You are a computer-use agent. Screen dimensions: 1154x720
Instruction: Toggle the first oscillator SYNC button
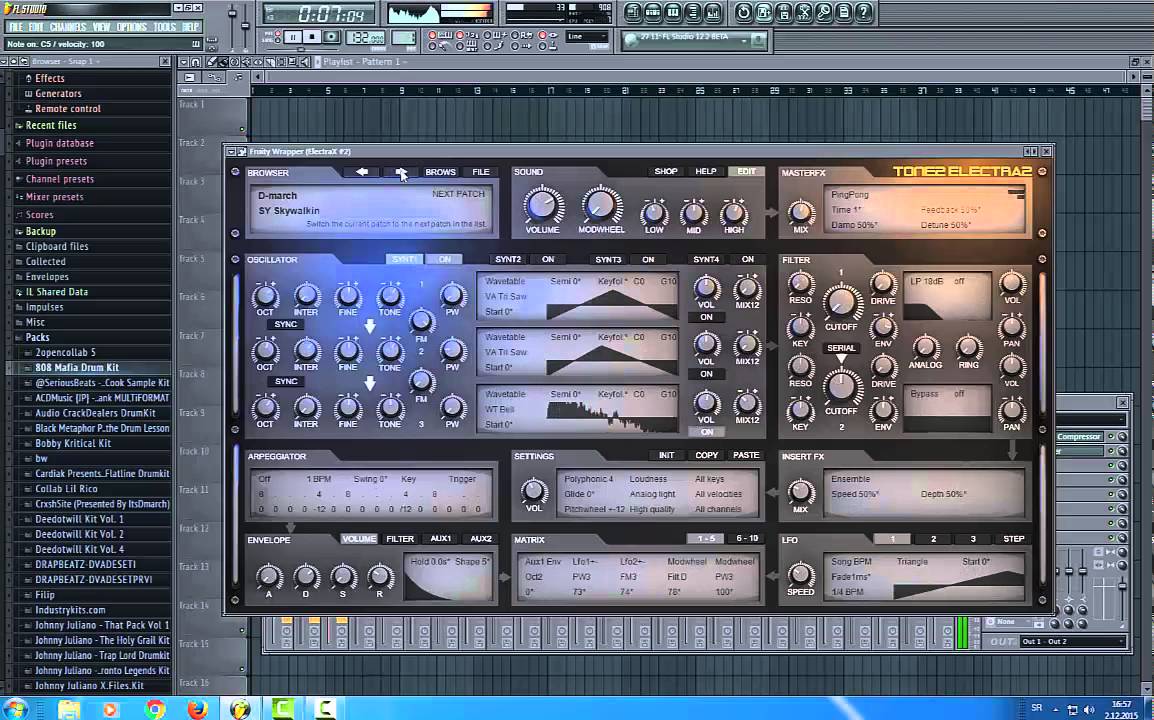(x=286, y=325)
